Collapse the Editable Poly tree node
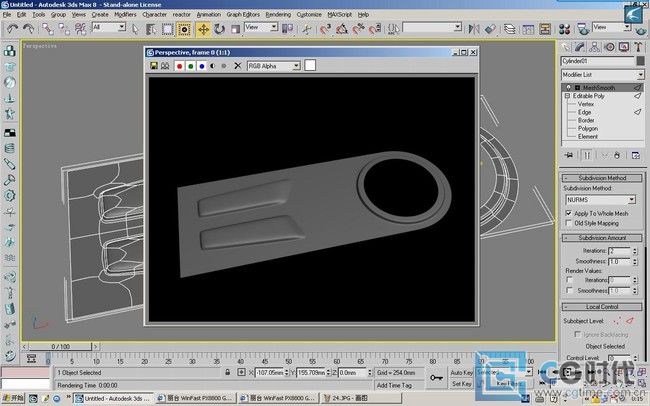Viewport: 650px width, 406px height. (x=567, y=96)
